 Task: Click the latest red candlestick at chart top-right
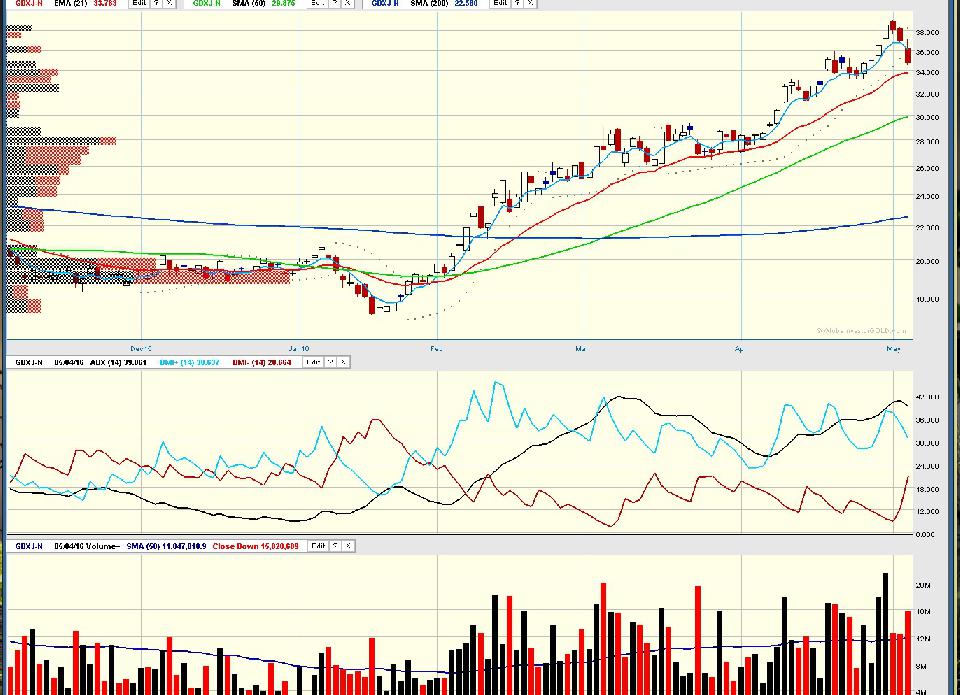908,55
